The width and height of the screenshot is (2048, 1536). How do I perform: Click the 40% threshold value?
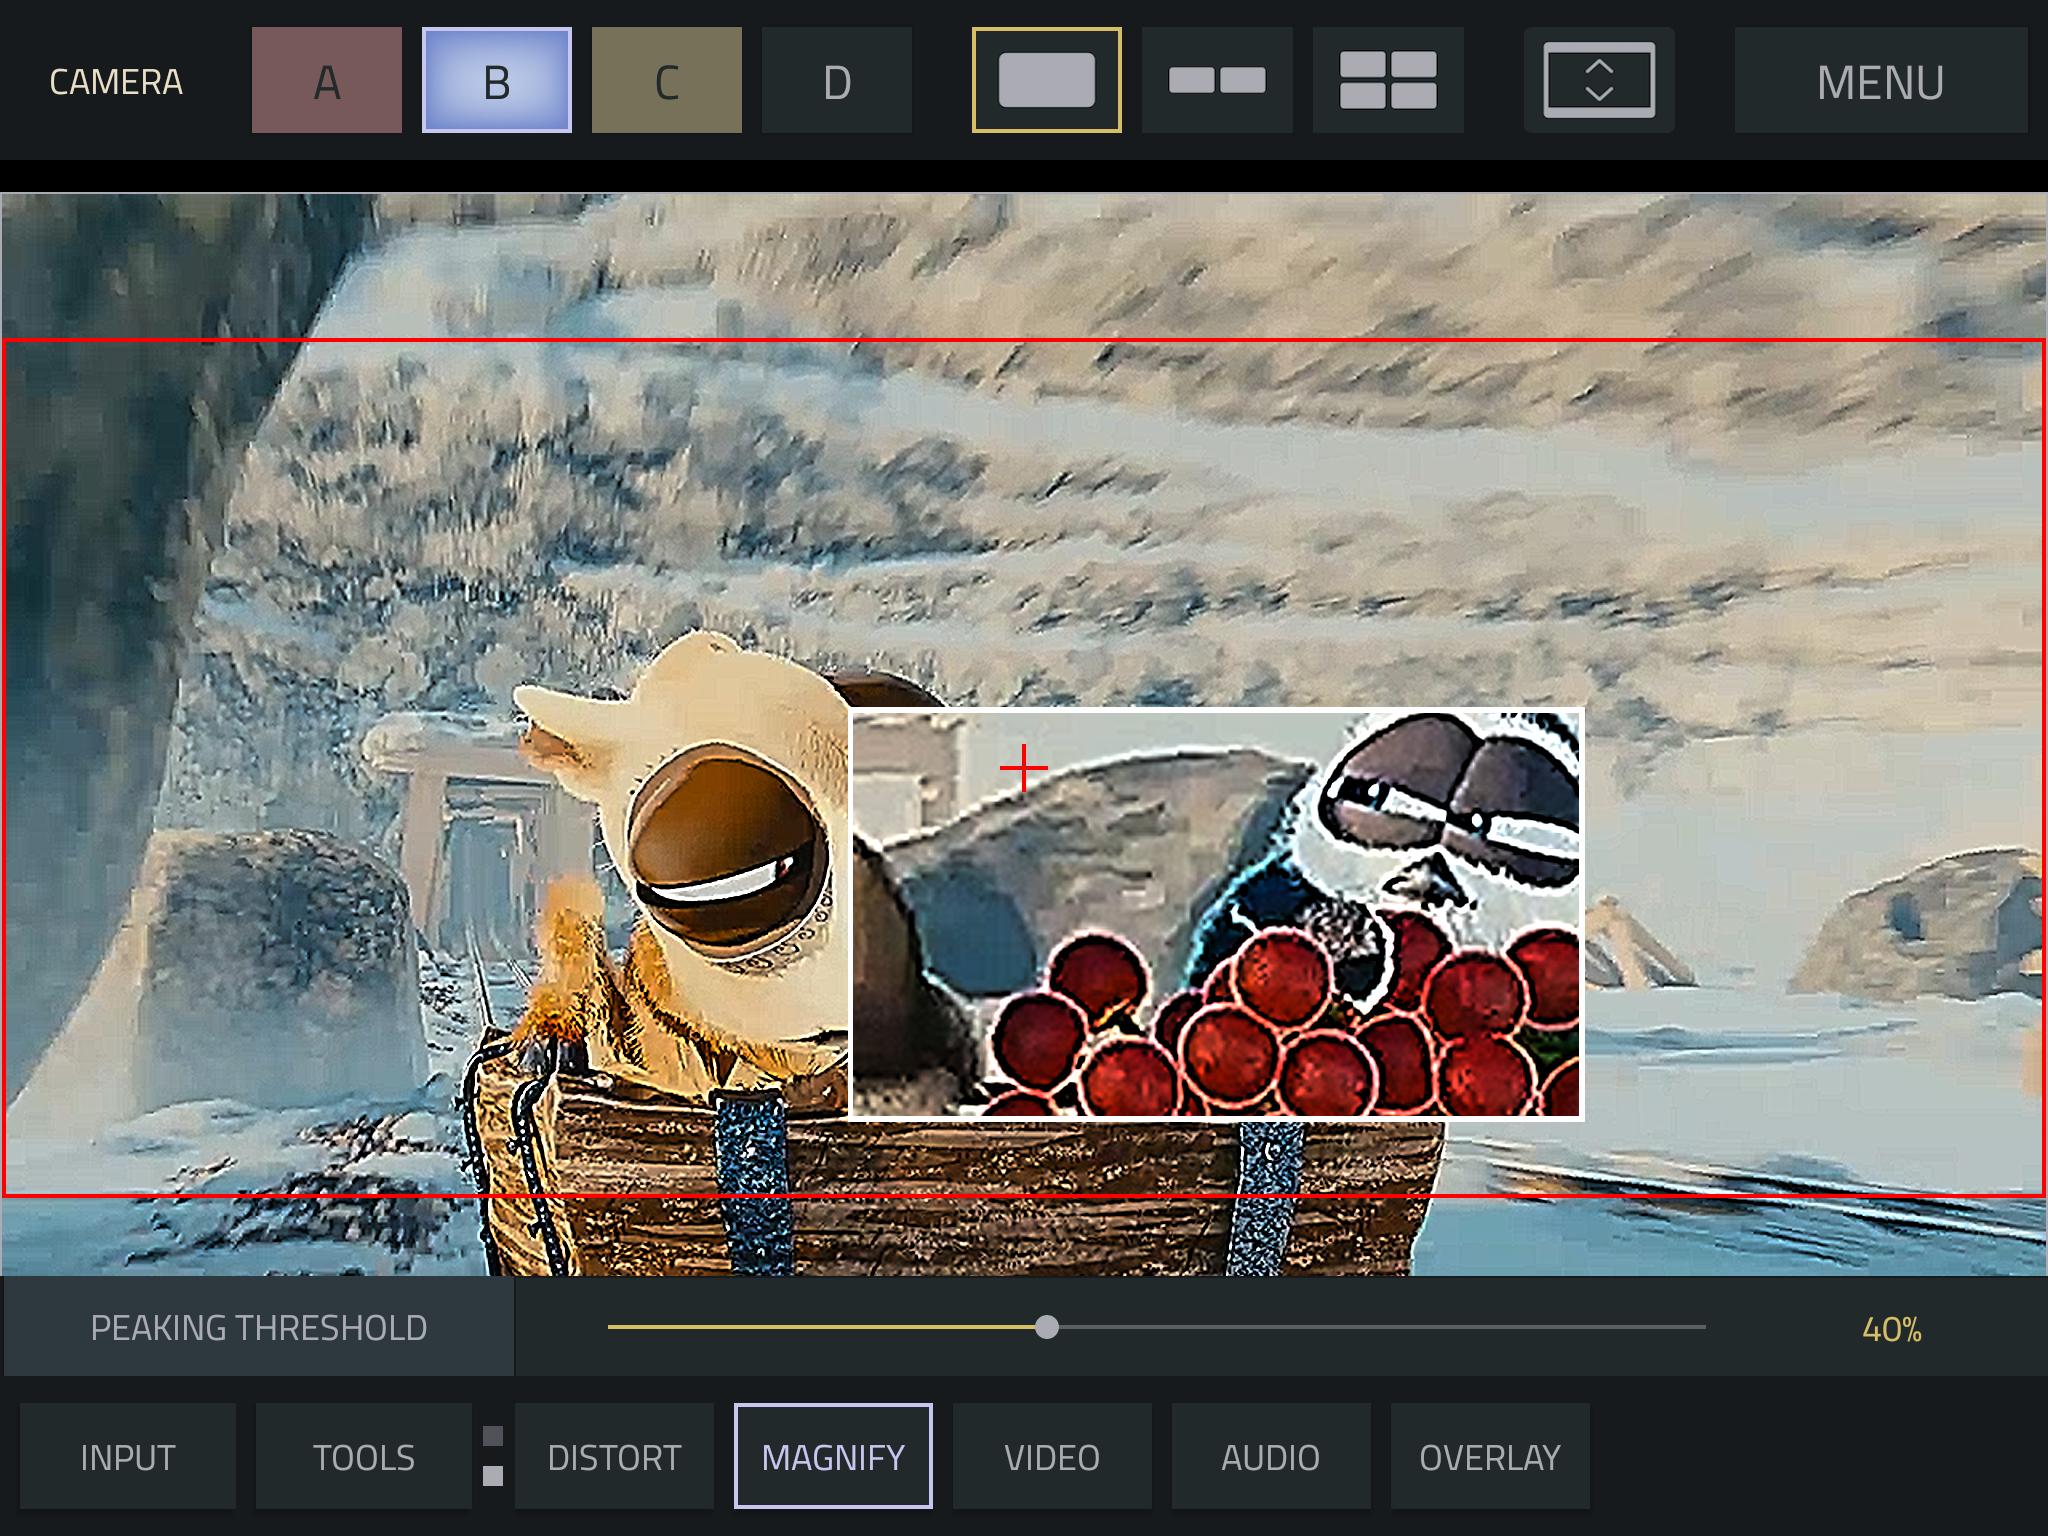1891,1329
